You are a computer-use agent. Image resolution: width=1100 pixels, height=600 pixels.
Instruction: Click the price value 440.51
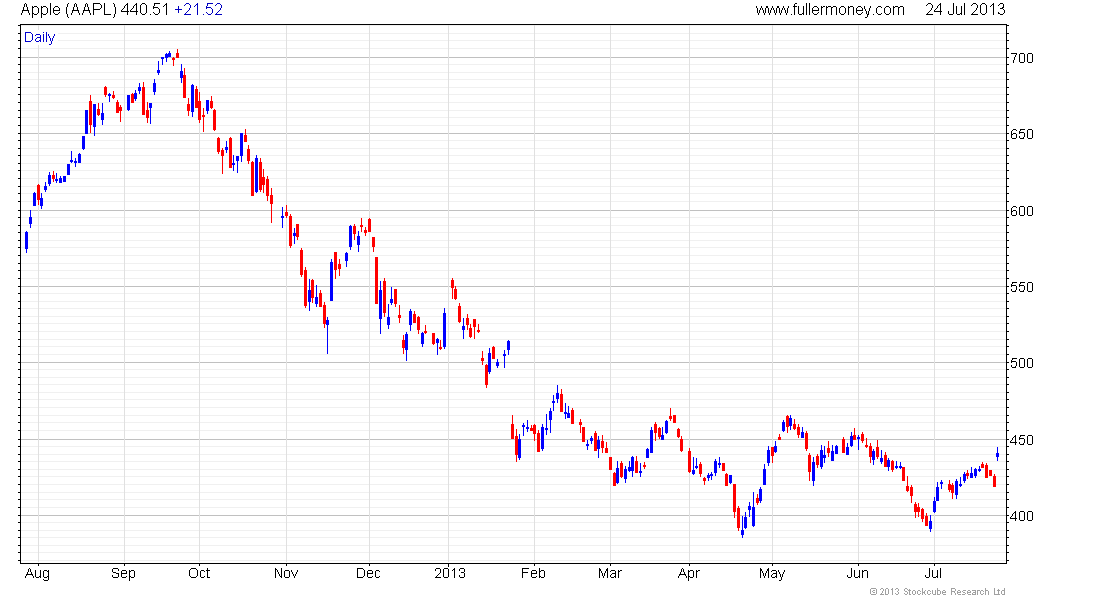[x=145, y=10]
